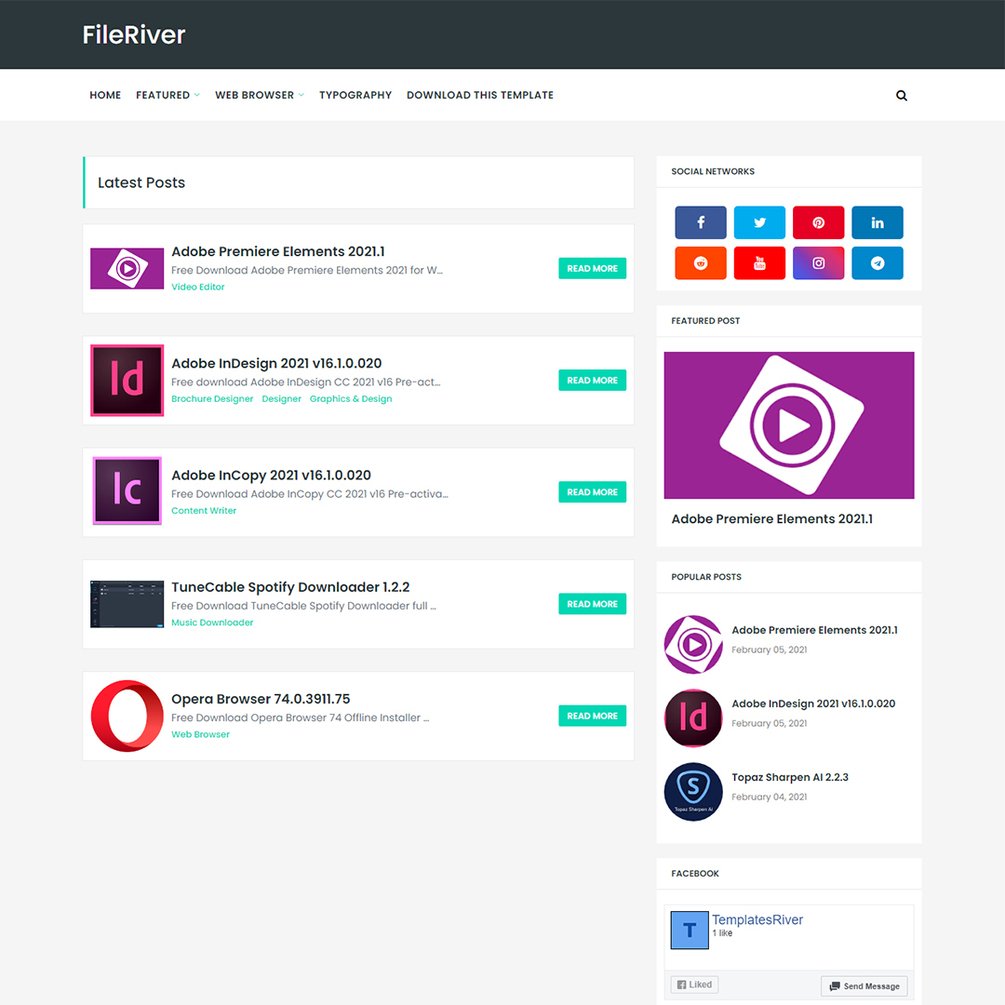Image resolution: width=1005 pixels, height=1005 pixels.
Task: Select the Content Writer category tag
Action: pos(204,510)
